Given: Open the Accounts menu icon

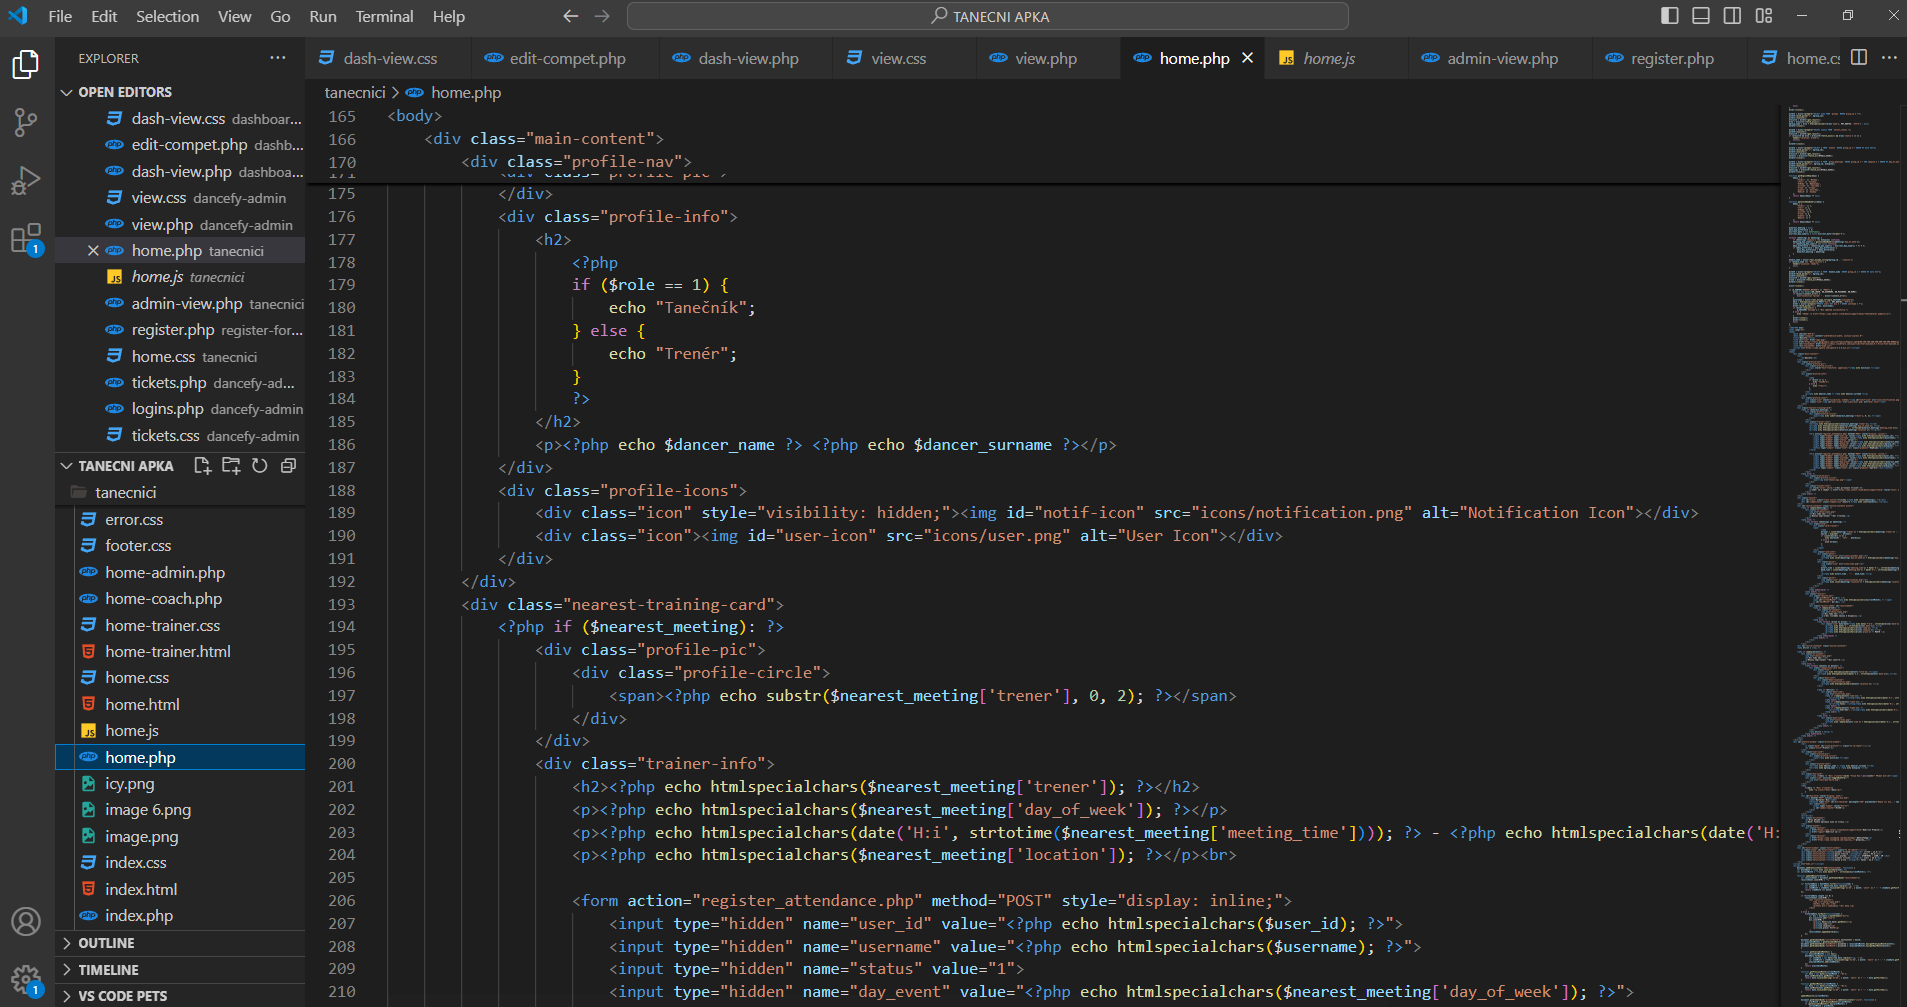Looking at the screenshot, I should click(26, 921).
